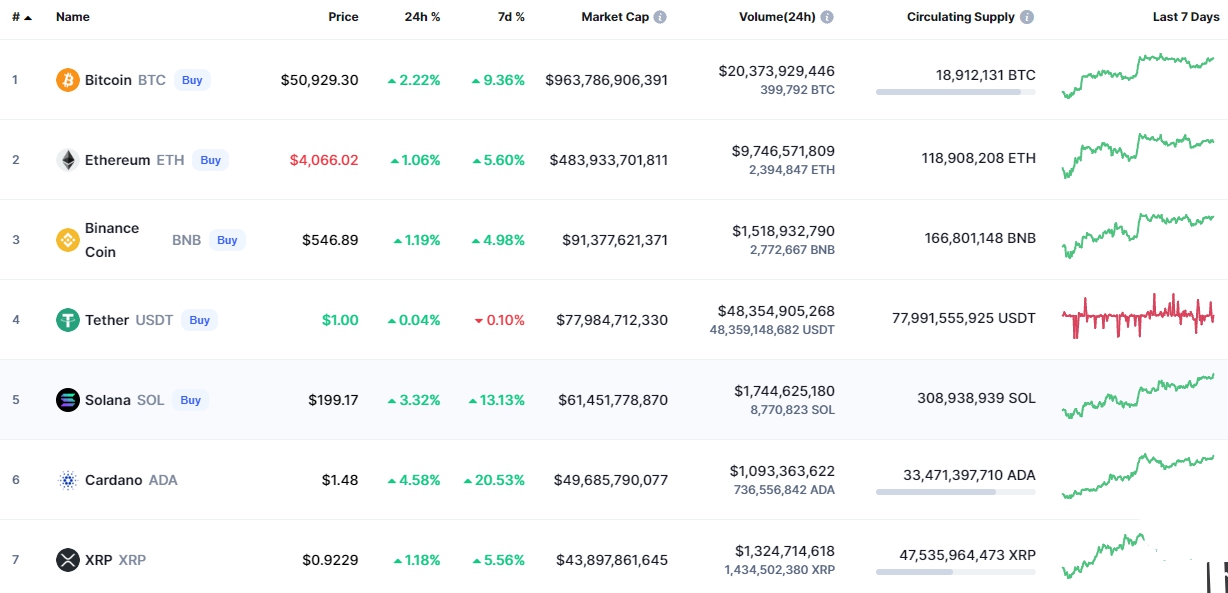This screenshot has height=593, width=1228.
Task: Open the Circulating Supply info icon
Action: [x=1027, y=17]
